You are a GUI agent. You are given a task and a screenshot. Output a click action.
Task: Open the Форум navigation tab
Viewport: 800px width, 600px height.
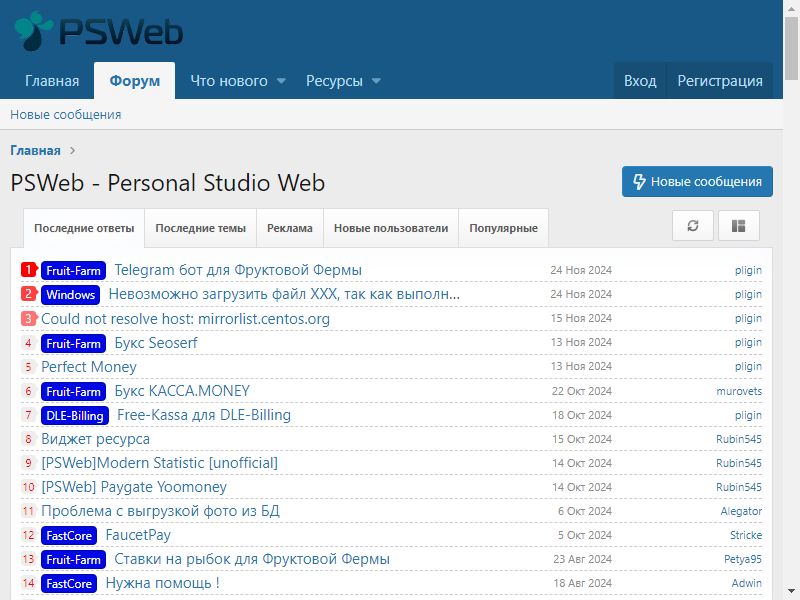click(135, 81)
